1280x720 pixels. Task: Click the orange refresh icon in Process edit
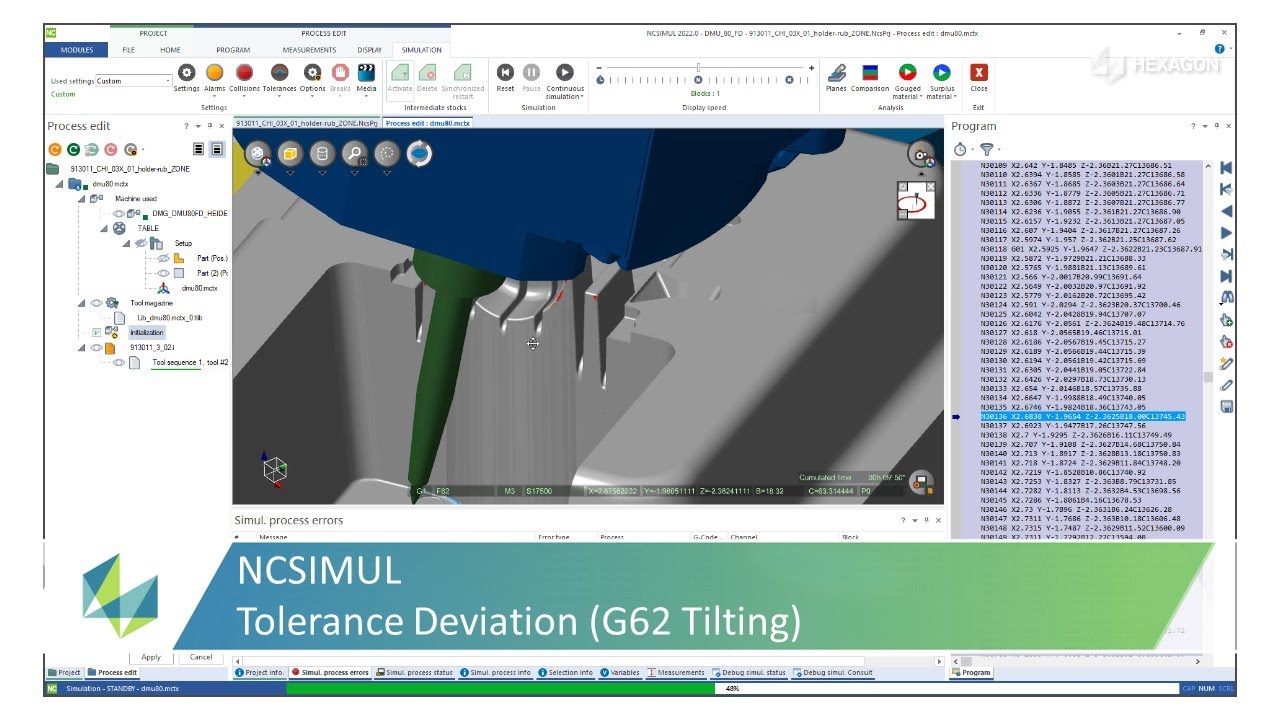pos(55,149)
